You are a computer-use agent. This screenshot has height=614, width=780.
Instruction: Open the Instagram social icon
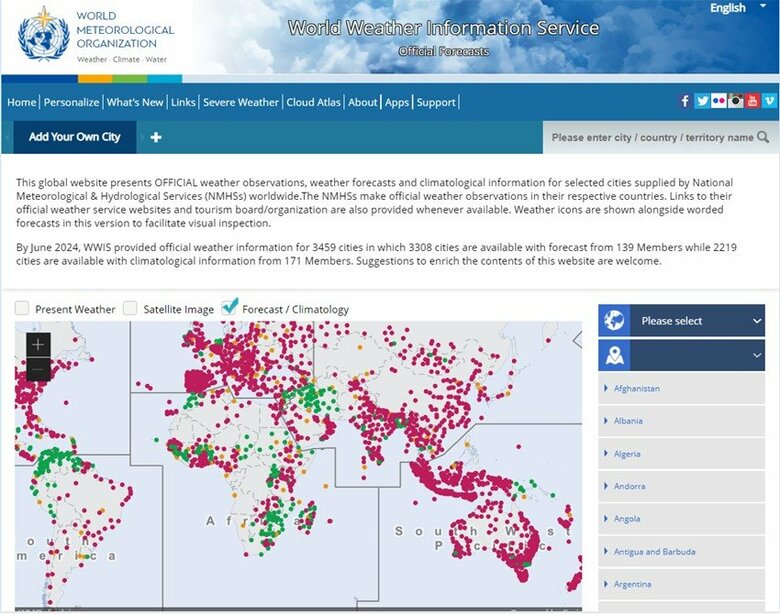click(736, 101)
